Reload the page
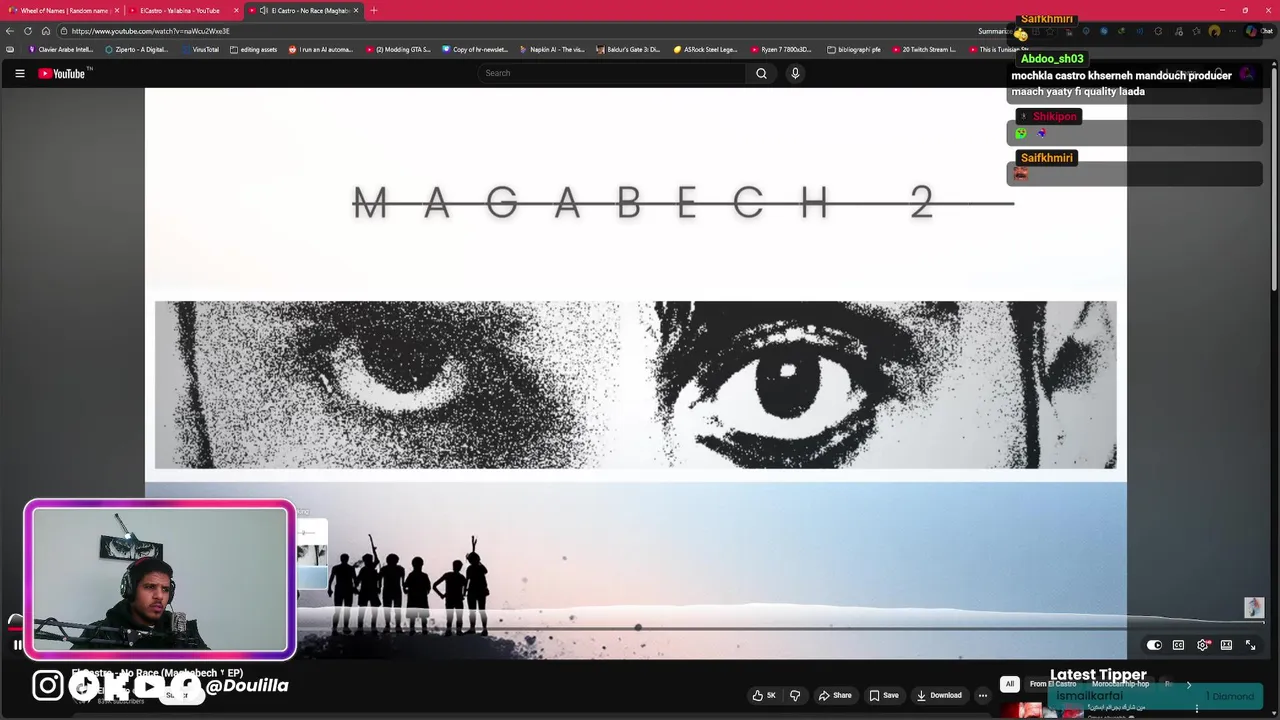 coord(28,31)
